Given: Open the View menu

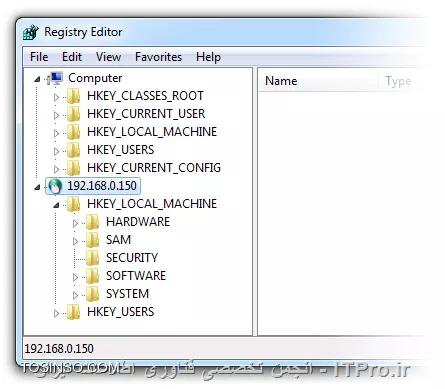Looking at the screenshot, I should (108, 57).
